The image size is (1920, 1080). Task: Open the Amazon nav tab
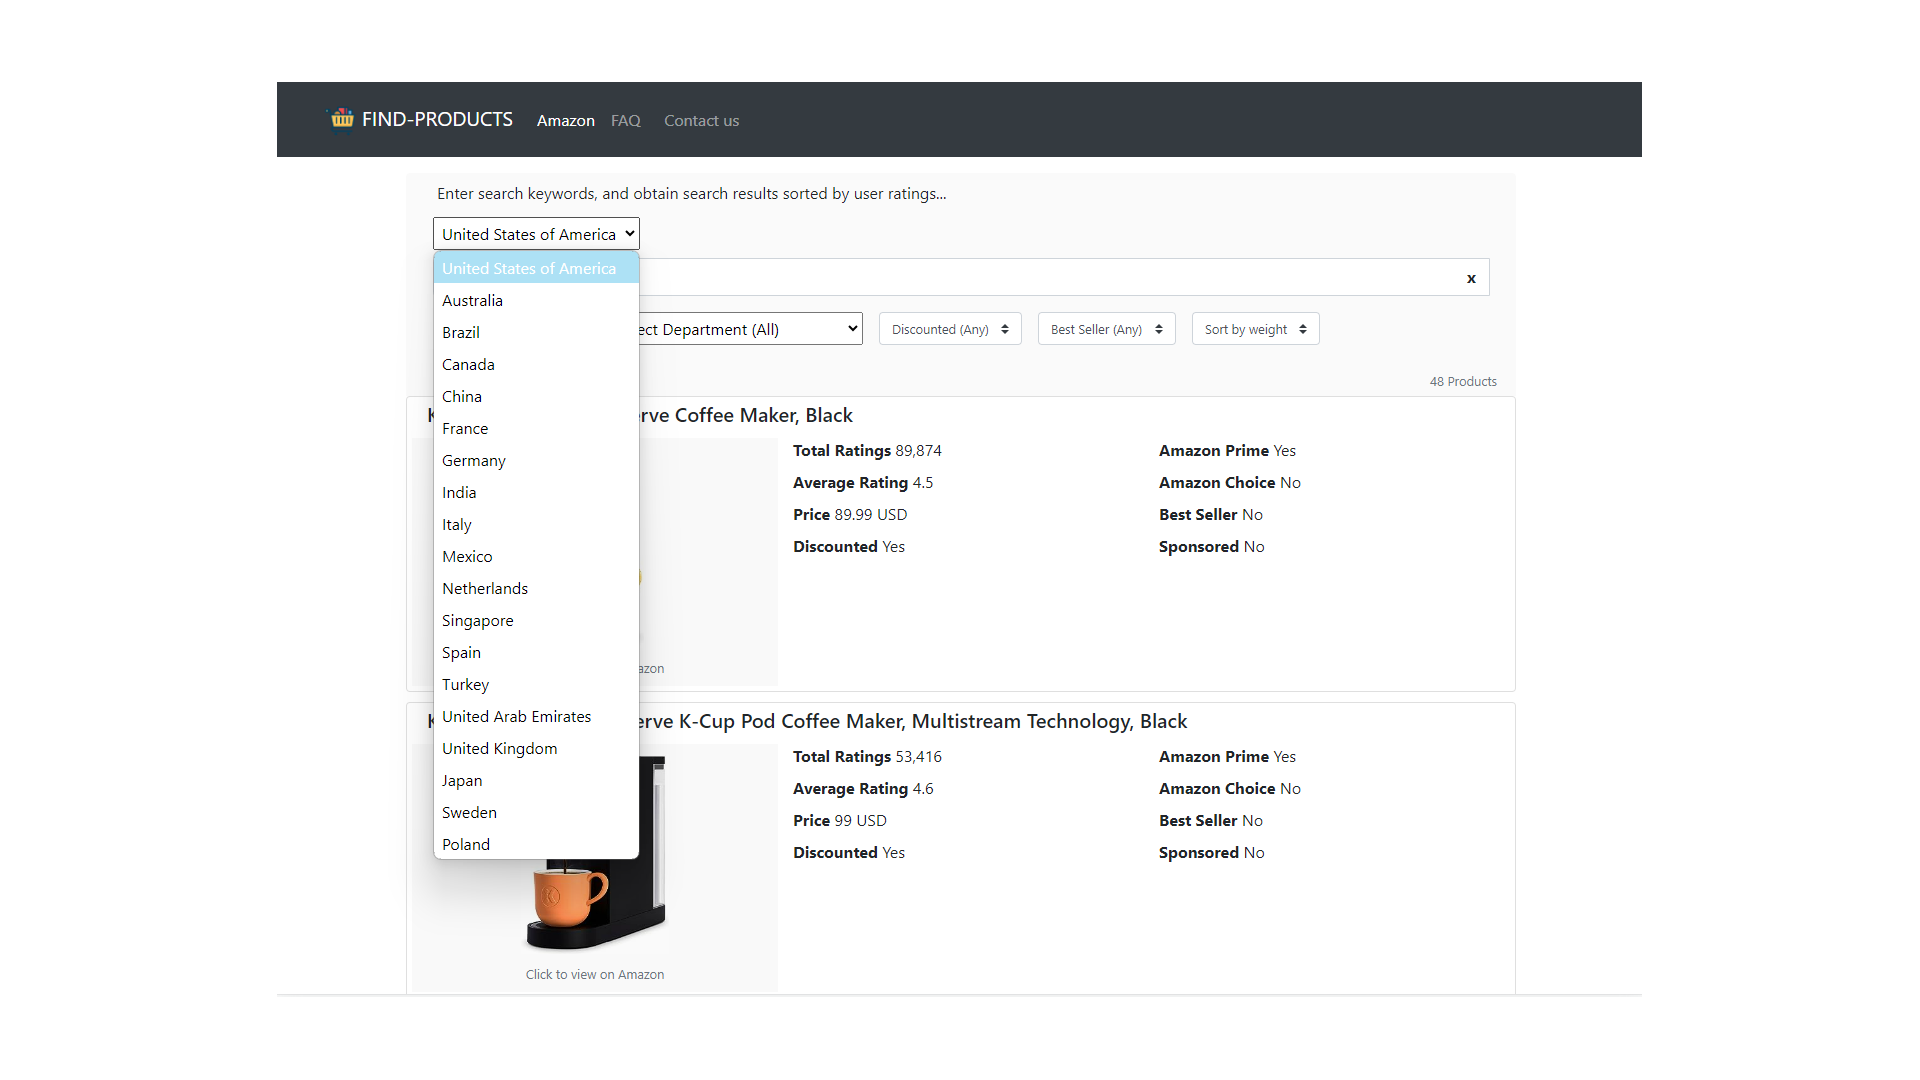pos(565,120)
